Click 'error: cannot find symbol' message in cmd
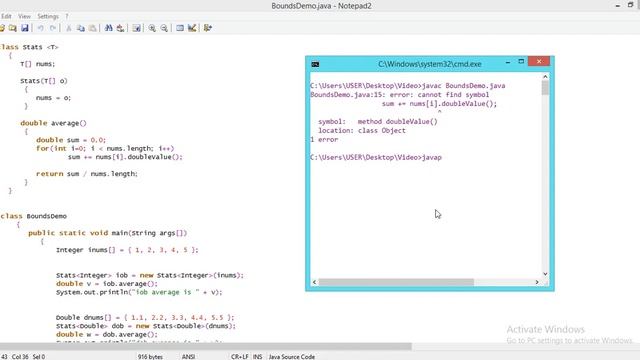Image resolution: width=640 pixels, height=360 pixels. click(439, 95)
